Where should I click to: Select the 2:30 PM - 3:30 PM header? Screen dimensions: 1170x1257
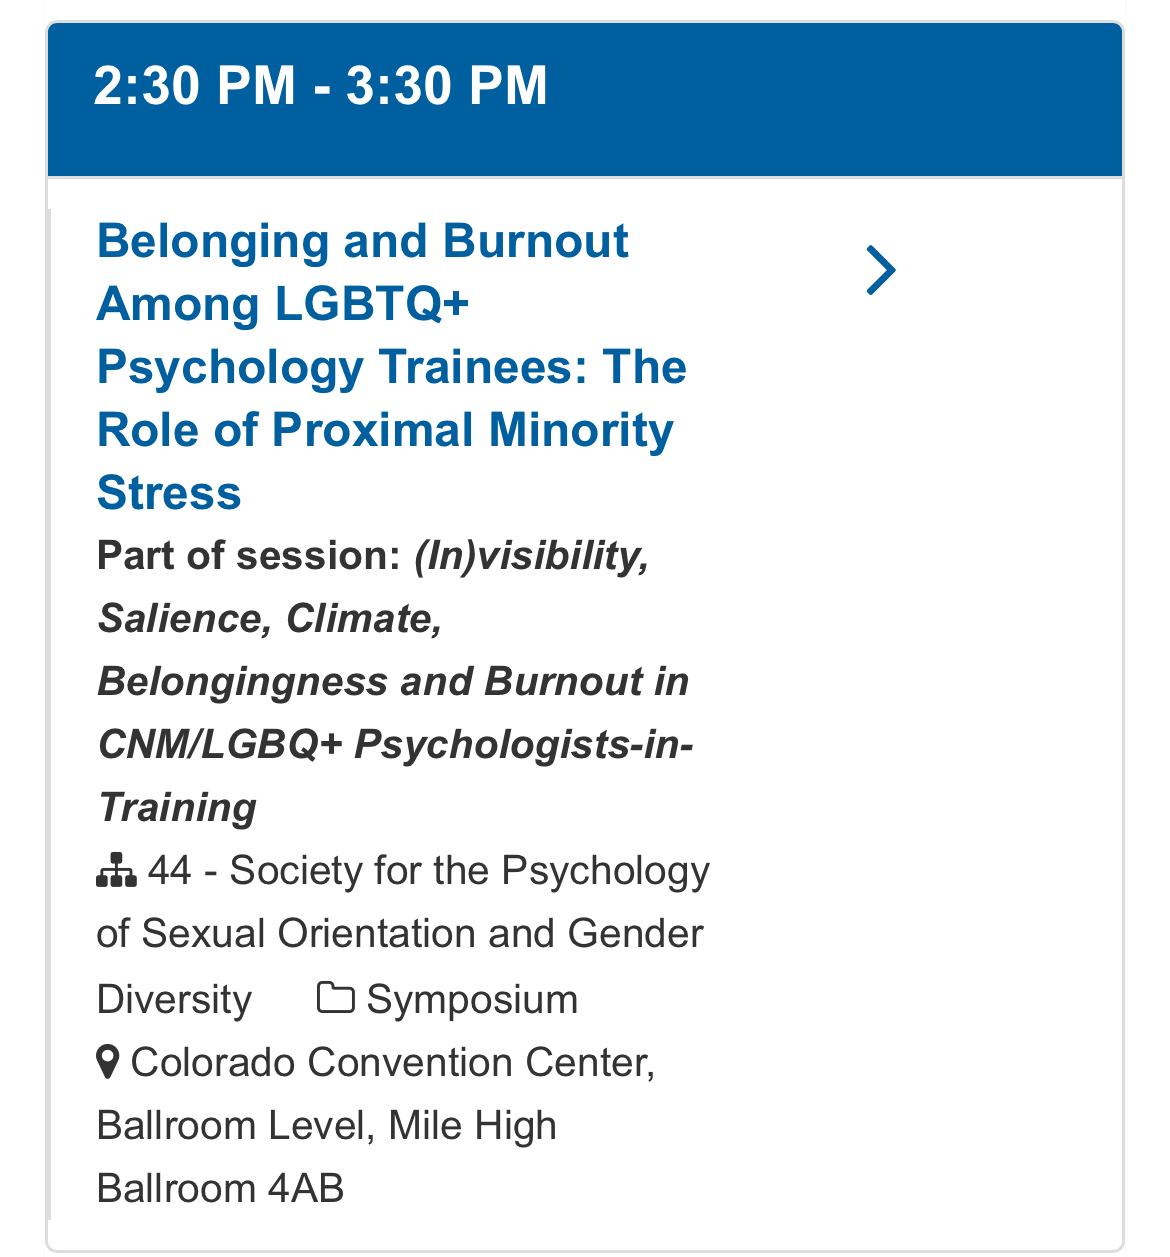point(584,100)
